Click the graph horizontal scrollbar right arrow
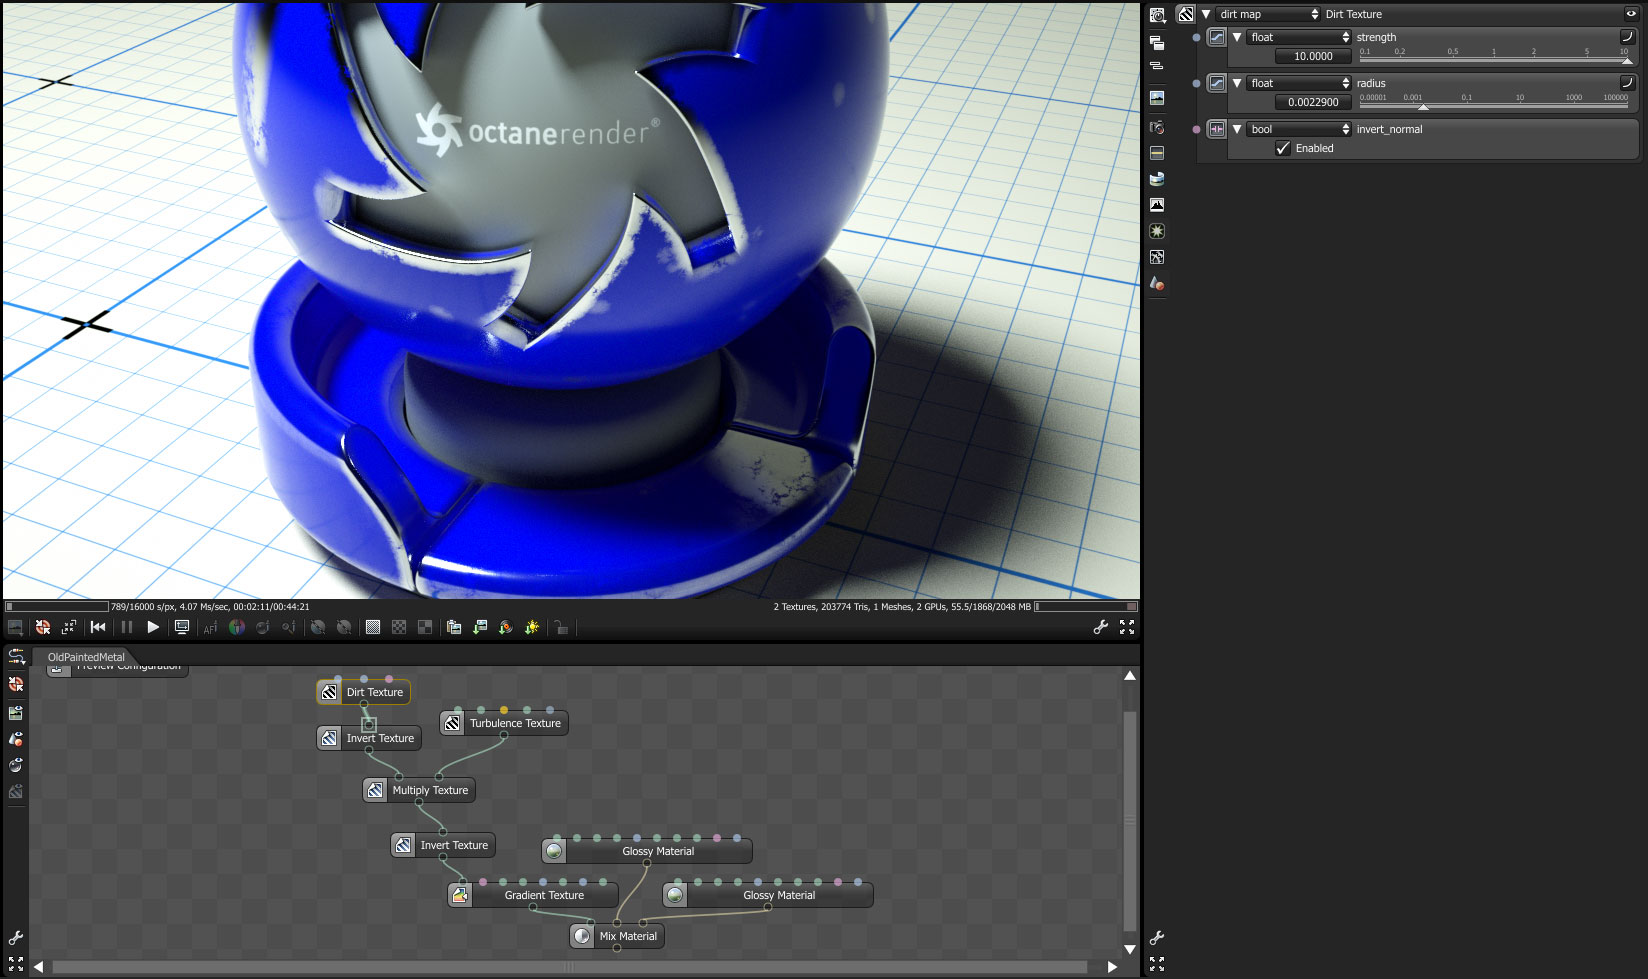 1112,967
